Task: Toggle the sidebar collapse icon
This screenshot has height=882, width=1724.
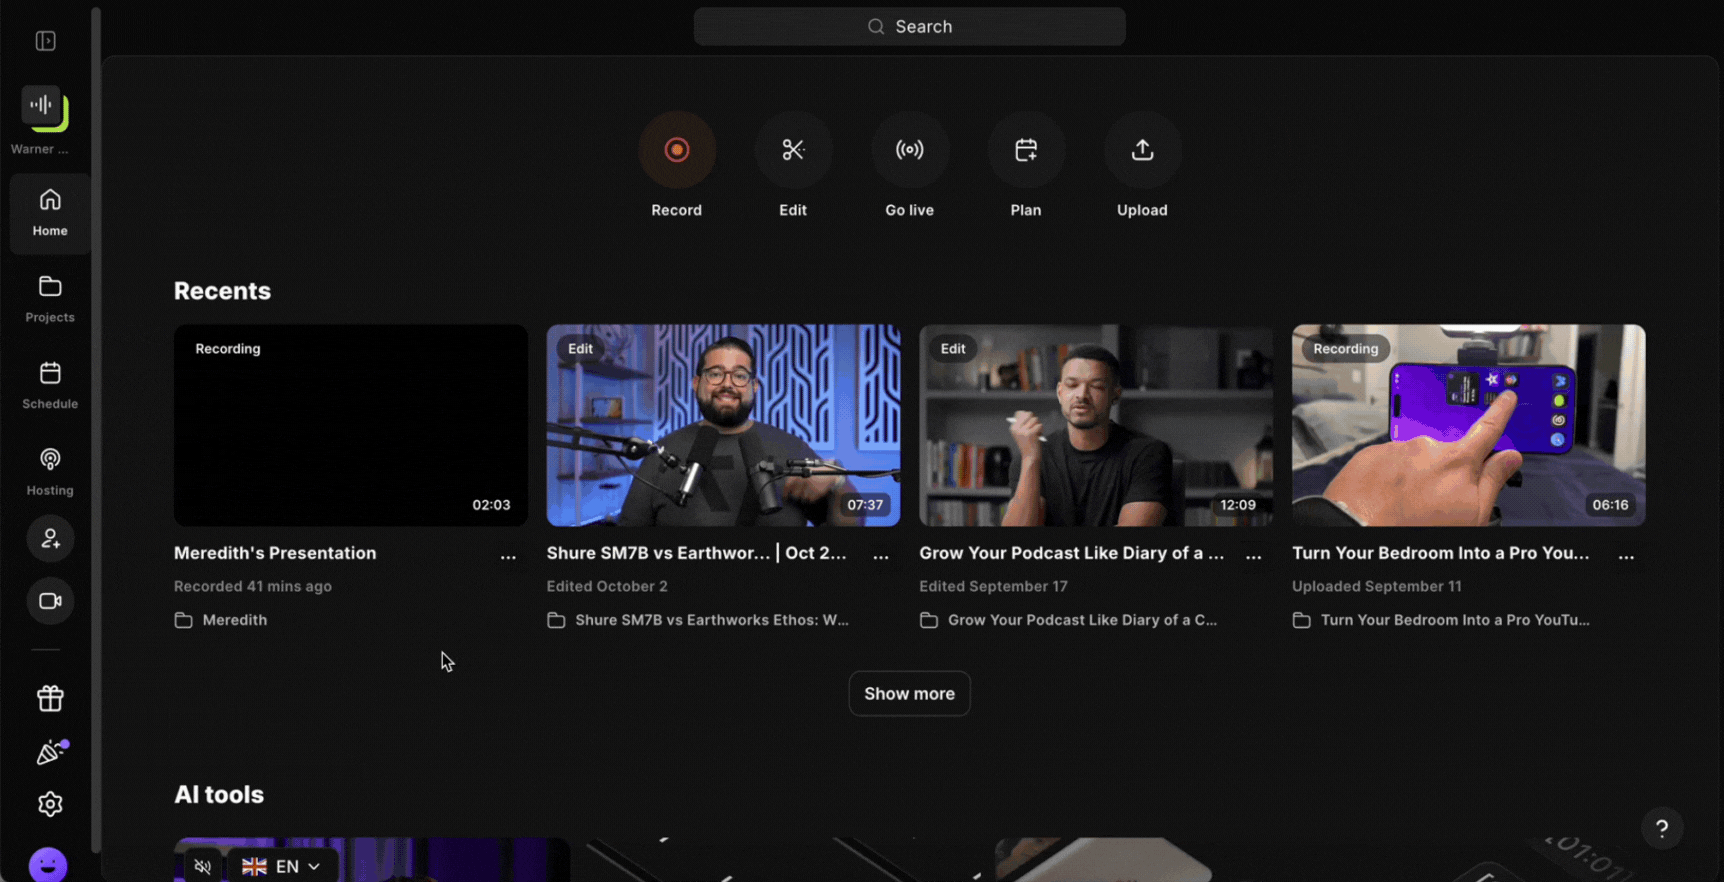Action: pyautogui.click(x=46, y=41)
